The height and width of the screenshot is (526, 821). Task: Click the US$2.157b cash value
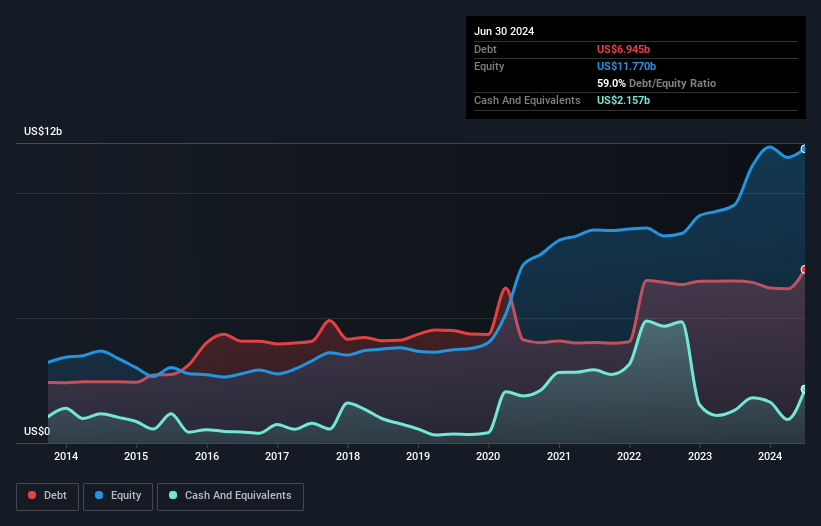(623, 100)
